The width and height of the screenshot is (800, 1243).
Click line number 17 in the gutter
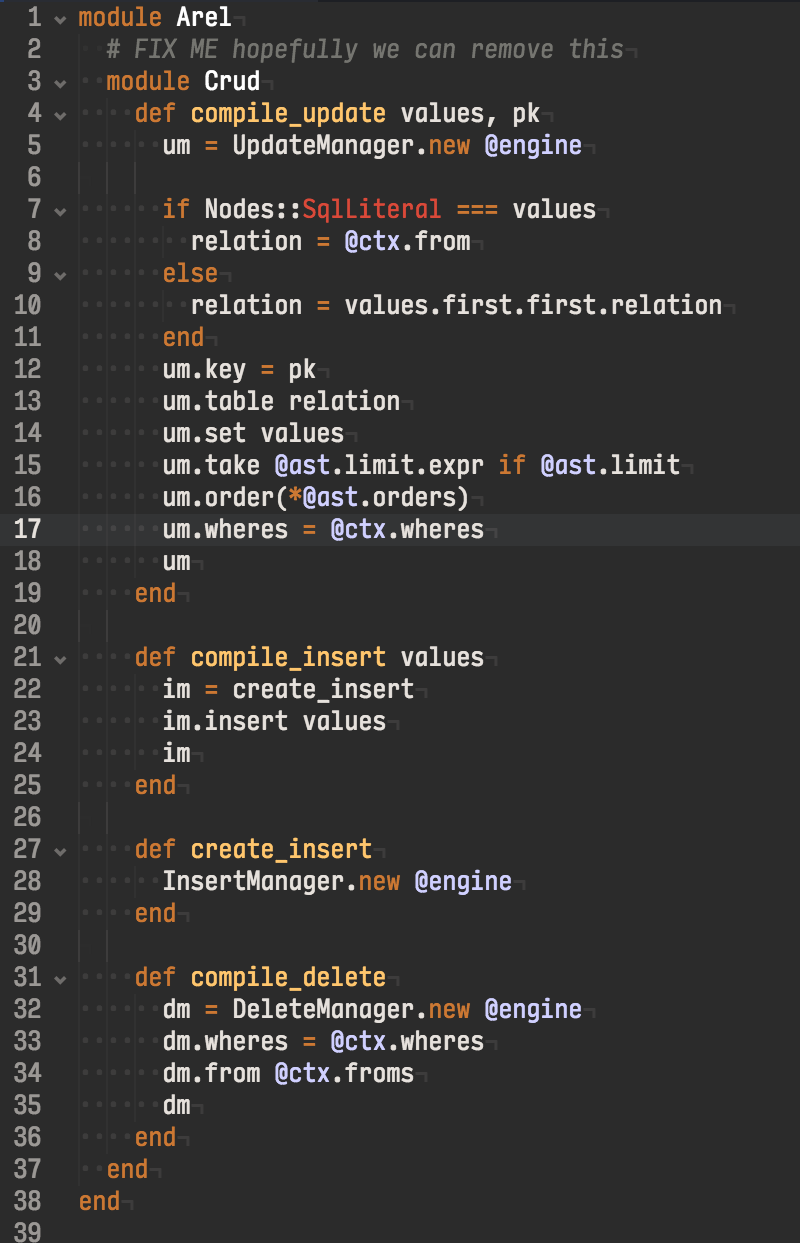click(27, 529)
